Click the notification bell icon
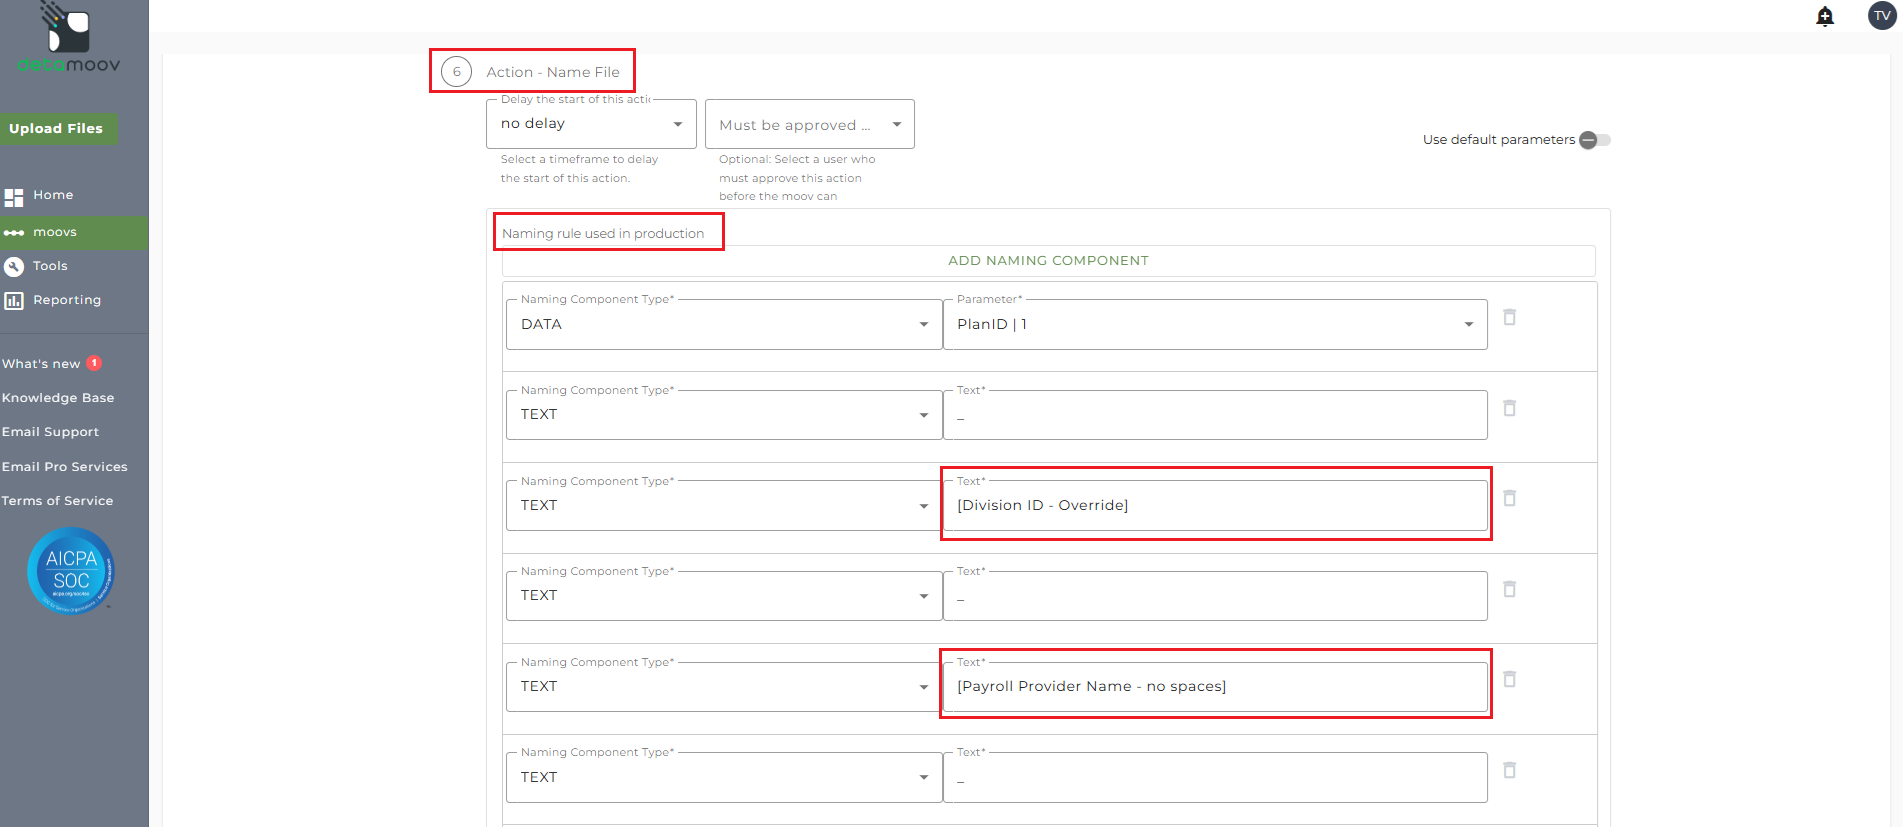Image resolution: width=1903 pixels, height=827 pixels. click(1825, 16)
